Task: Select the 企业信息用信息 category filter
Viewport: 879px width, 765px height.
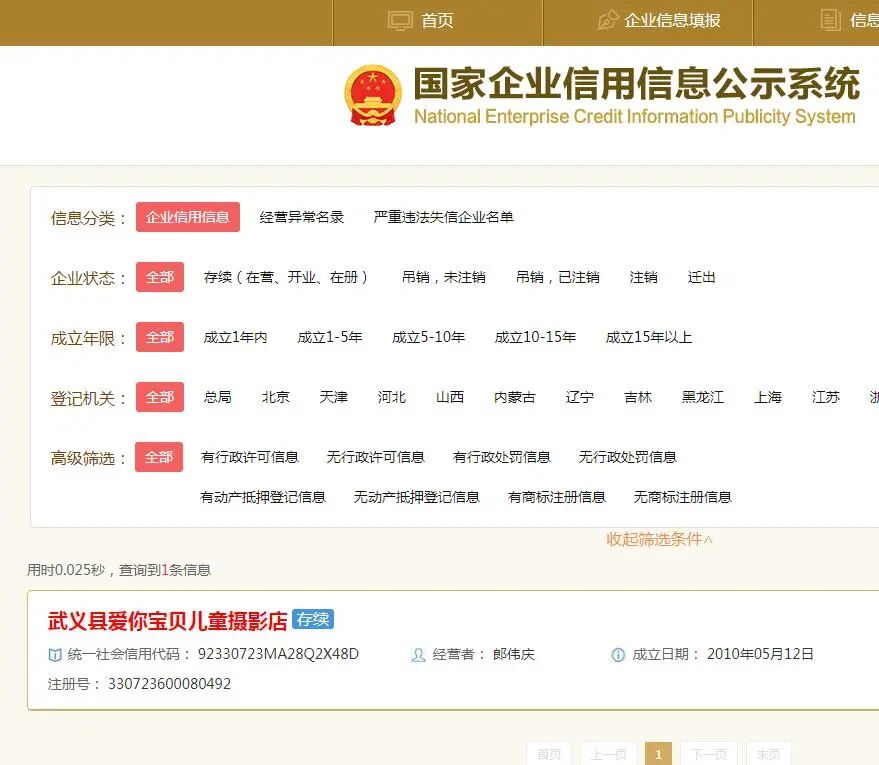Action: click(188, 217)
